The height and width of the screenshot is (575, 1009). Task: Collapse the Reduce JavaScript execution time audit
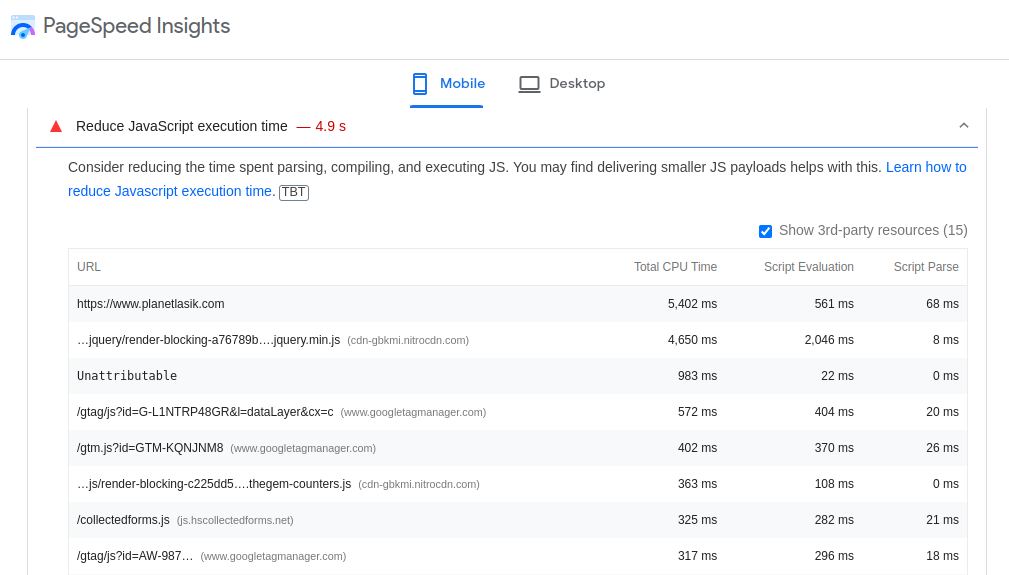(963, 125)
